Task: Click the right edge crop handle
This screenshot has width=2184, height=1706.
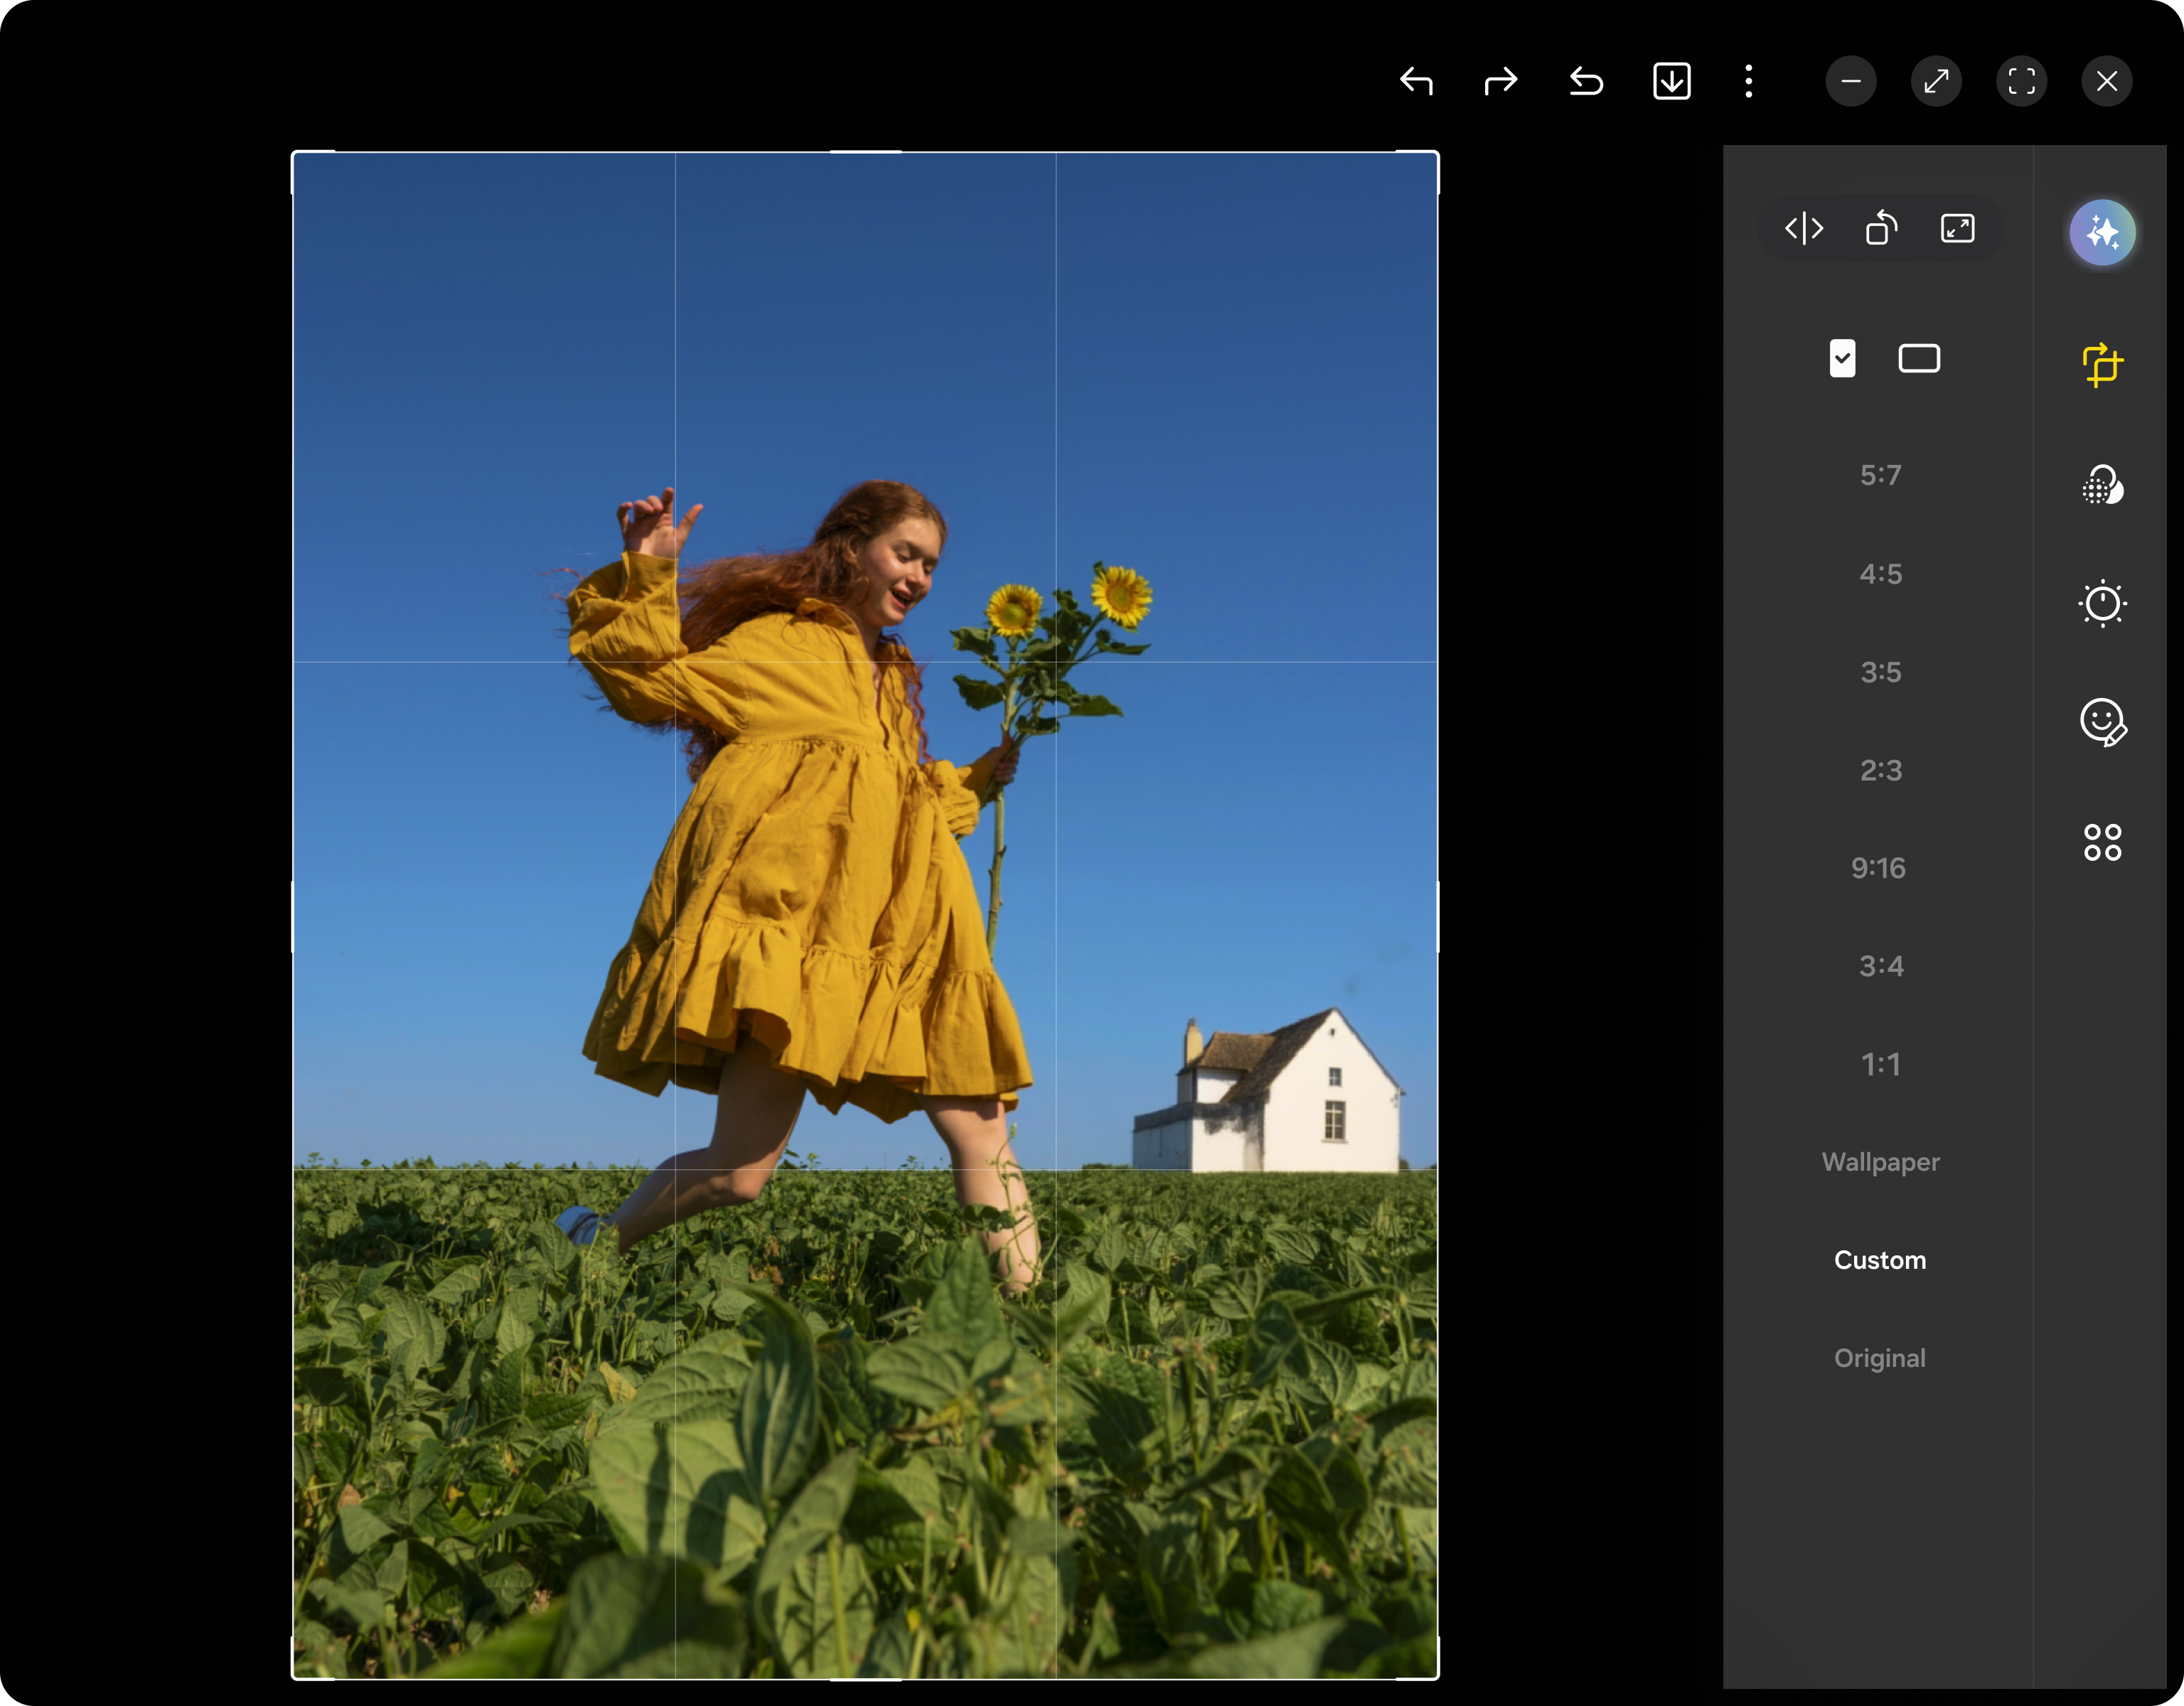Action: pyautogui.click(x=1438, y=916)
